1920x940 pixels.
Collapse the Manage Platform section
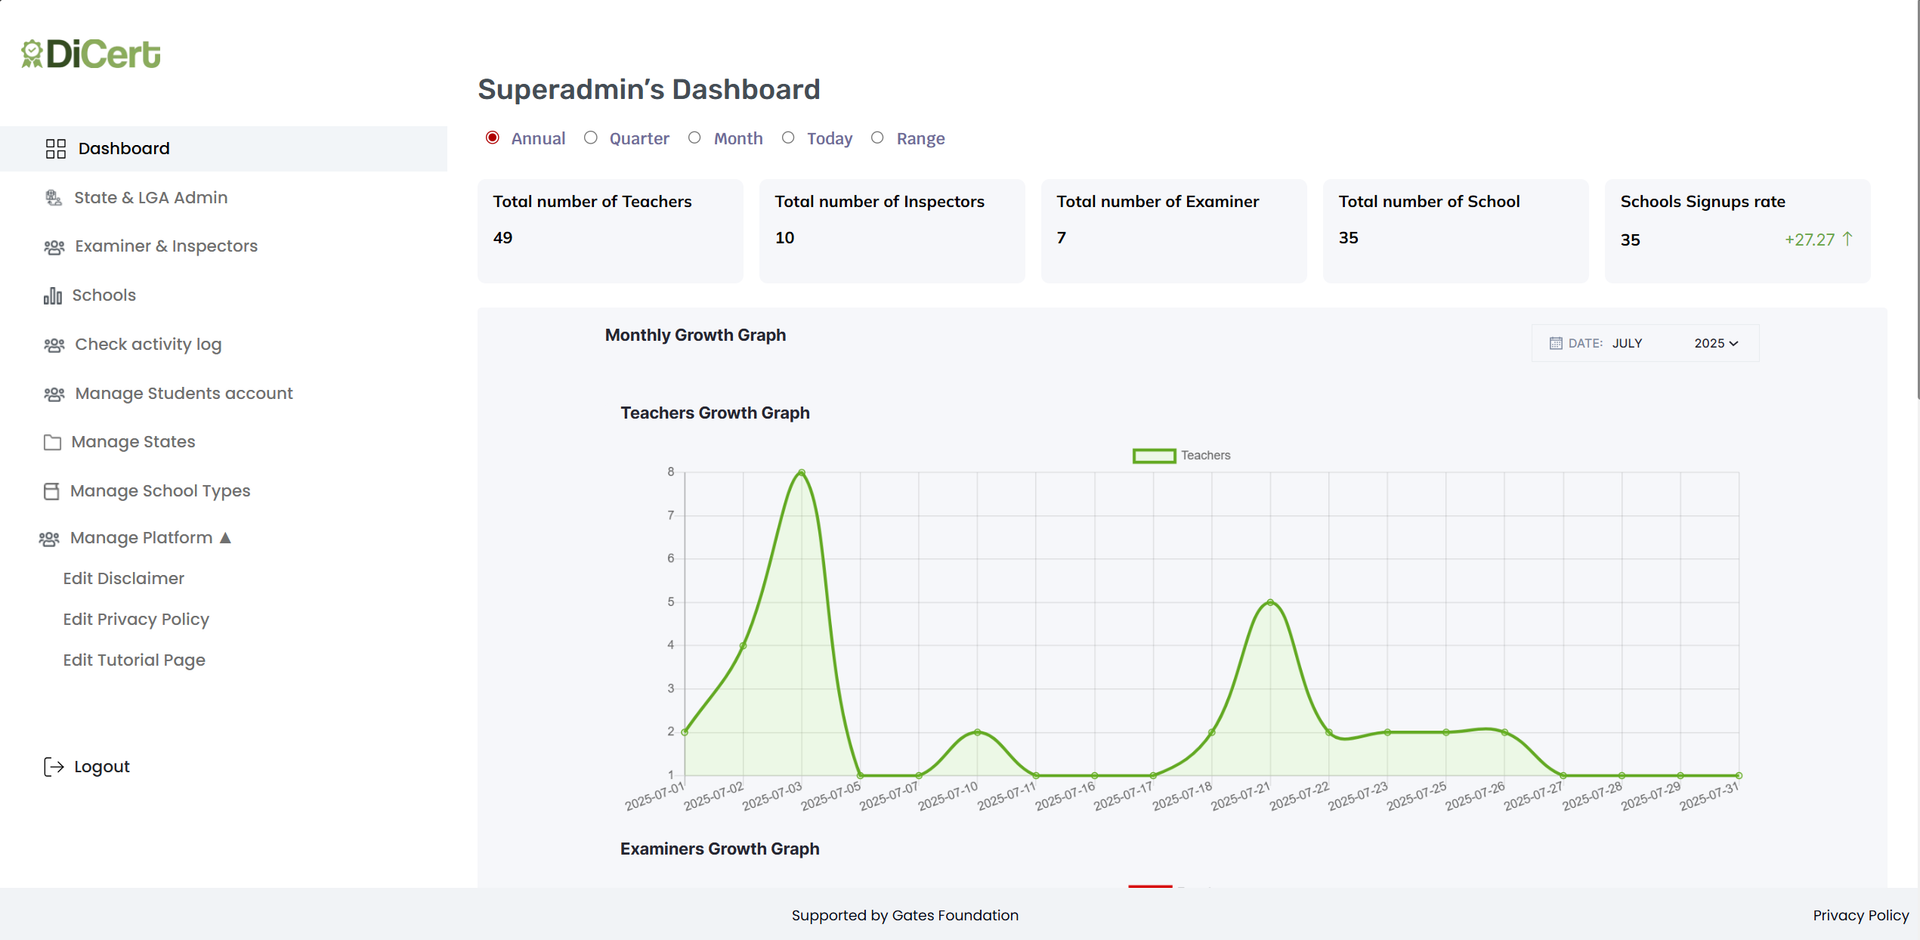(227, 537)
